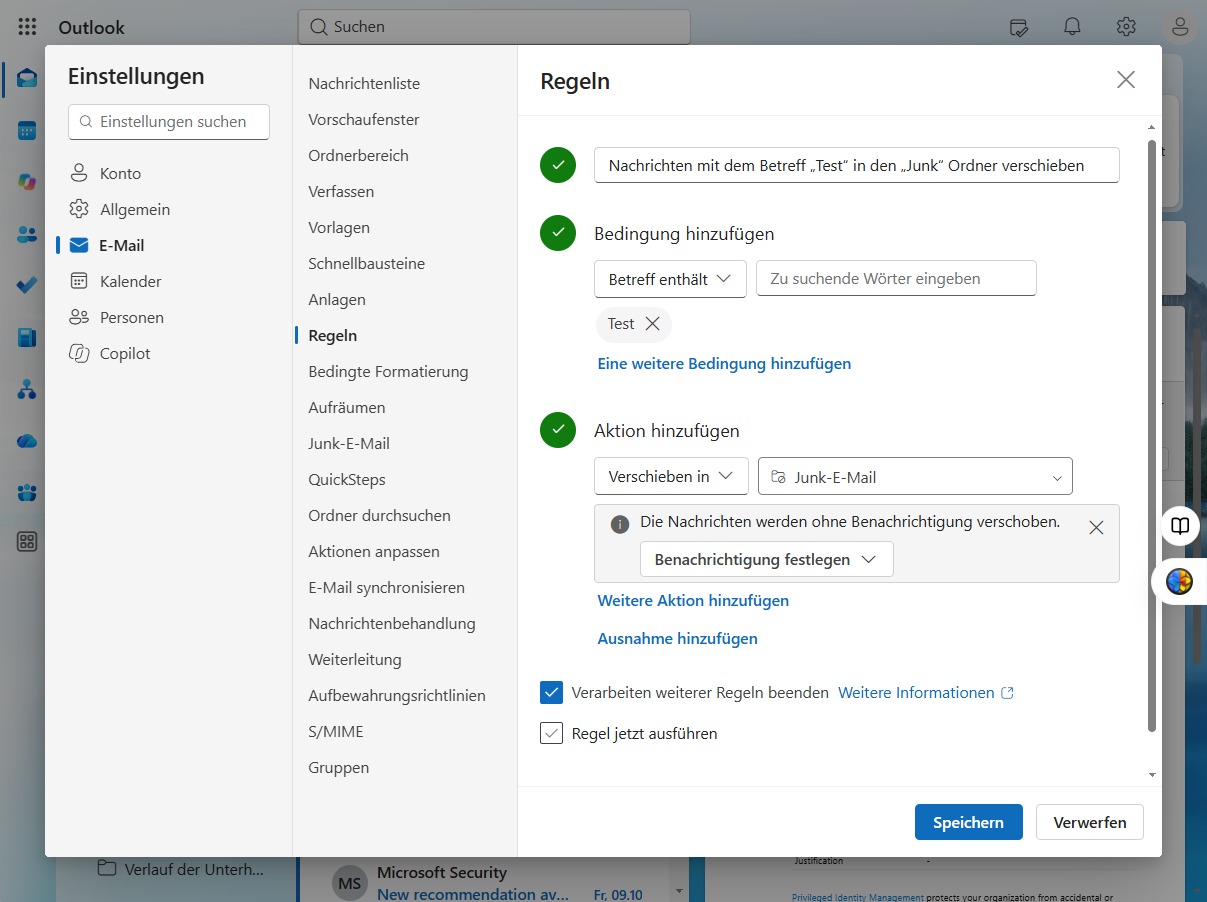Viewport: 1207px width, 902px height.
Task: Open 'Benachrichtigung festlegen' dropdown
Action: point(766,559)
